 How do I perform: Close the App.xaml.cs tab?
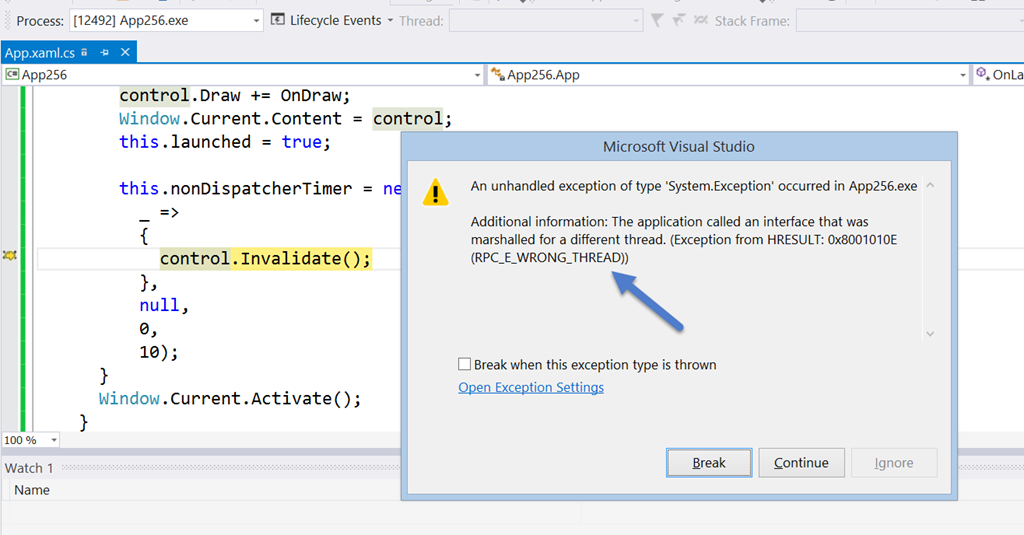click(x=125, y=52)
